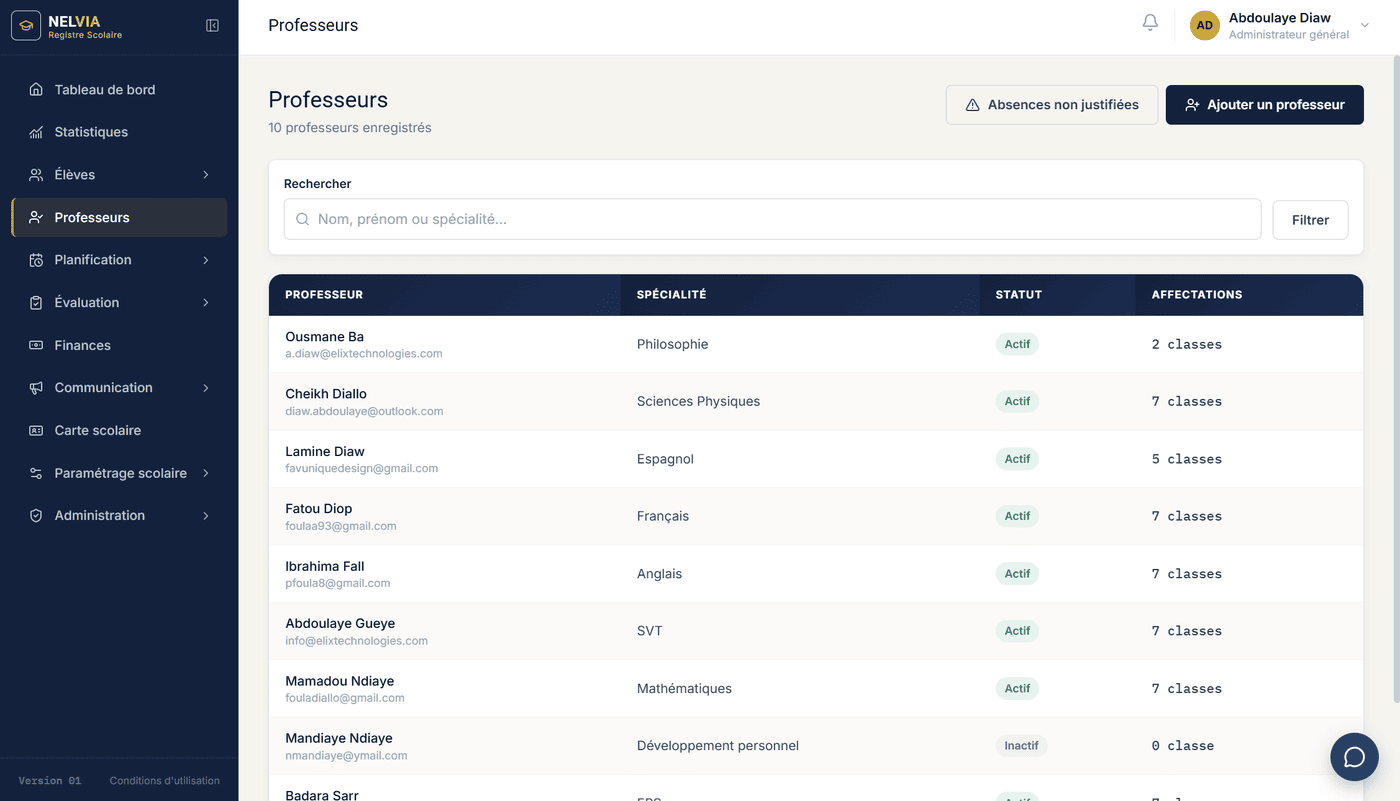Expand the Communication submenu chevron
Image resolution: width=1400 pixels, height=801 pixels.
(x=206, y=388)
